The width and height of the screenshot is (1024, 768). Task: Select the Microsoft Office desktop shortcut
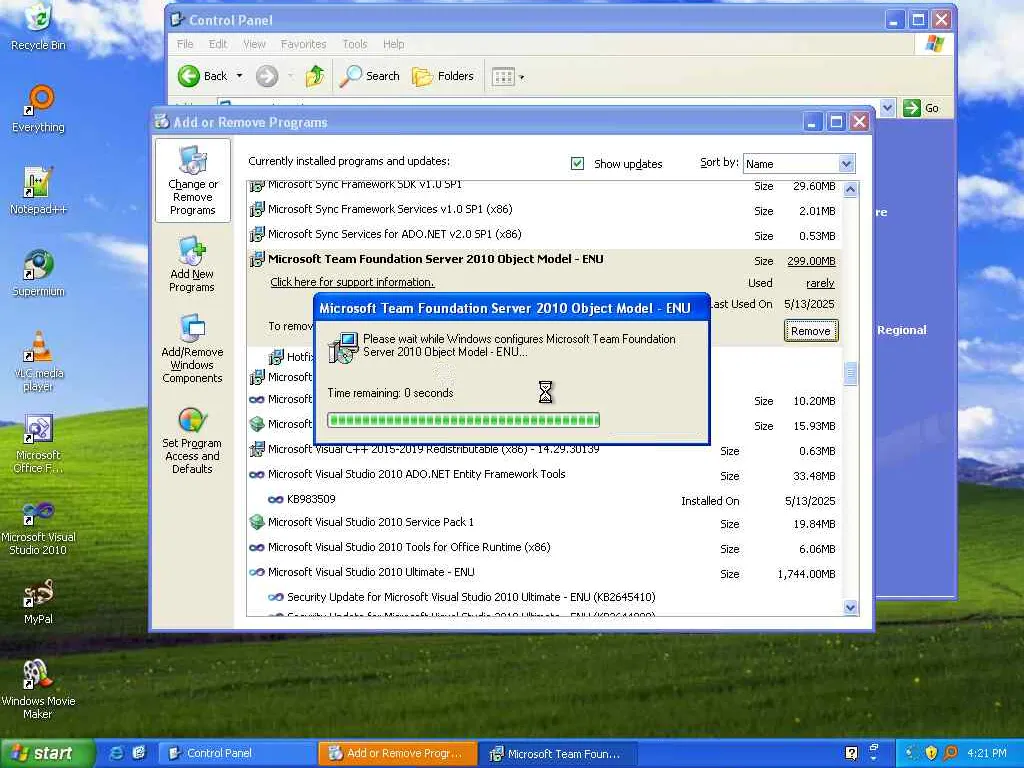point(39,443)
